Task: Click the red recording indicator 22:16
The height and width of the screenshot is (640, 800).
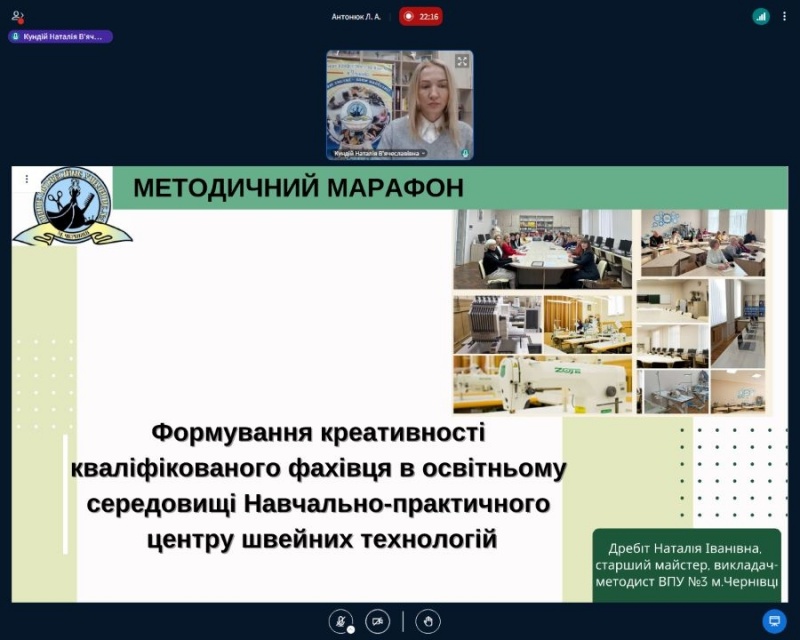Action: tap(421, 17)
